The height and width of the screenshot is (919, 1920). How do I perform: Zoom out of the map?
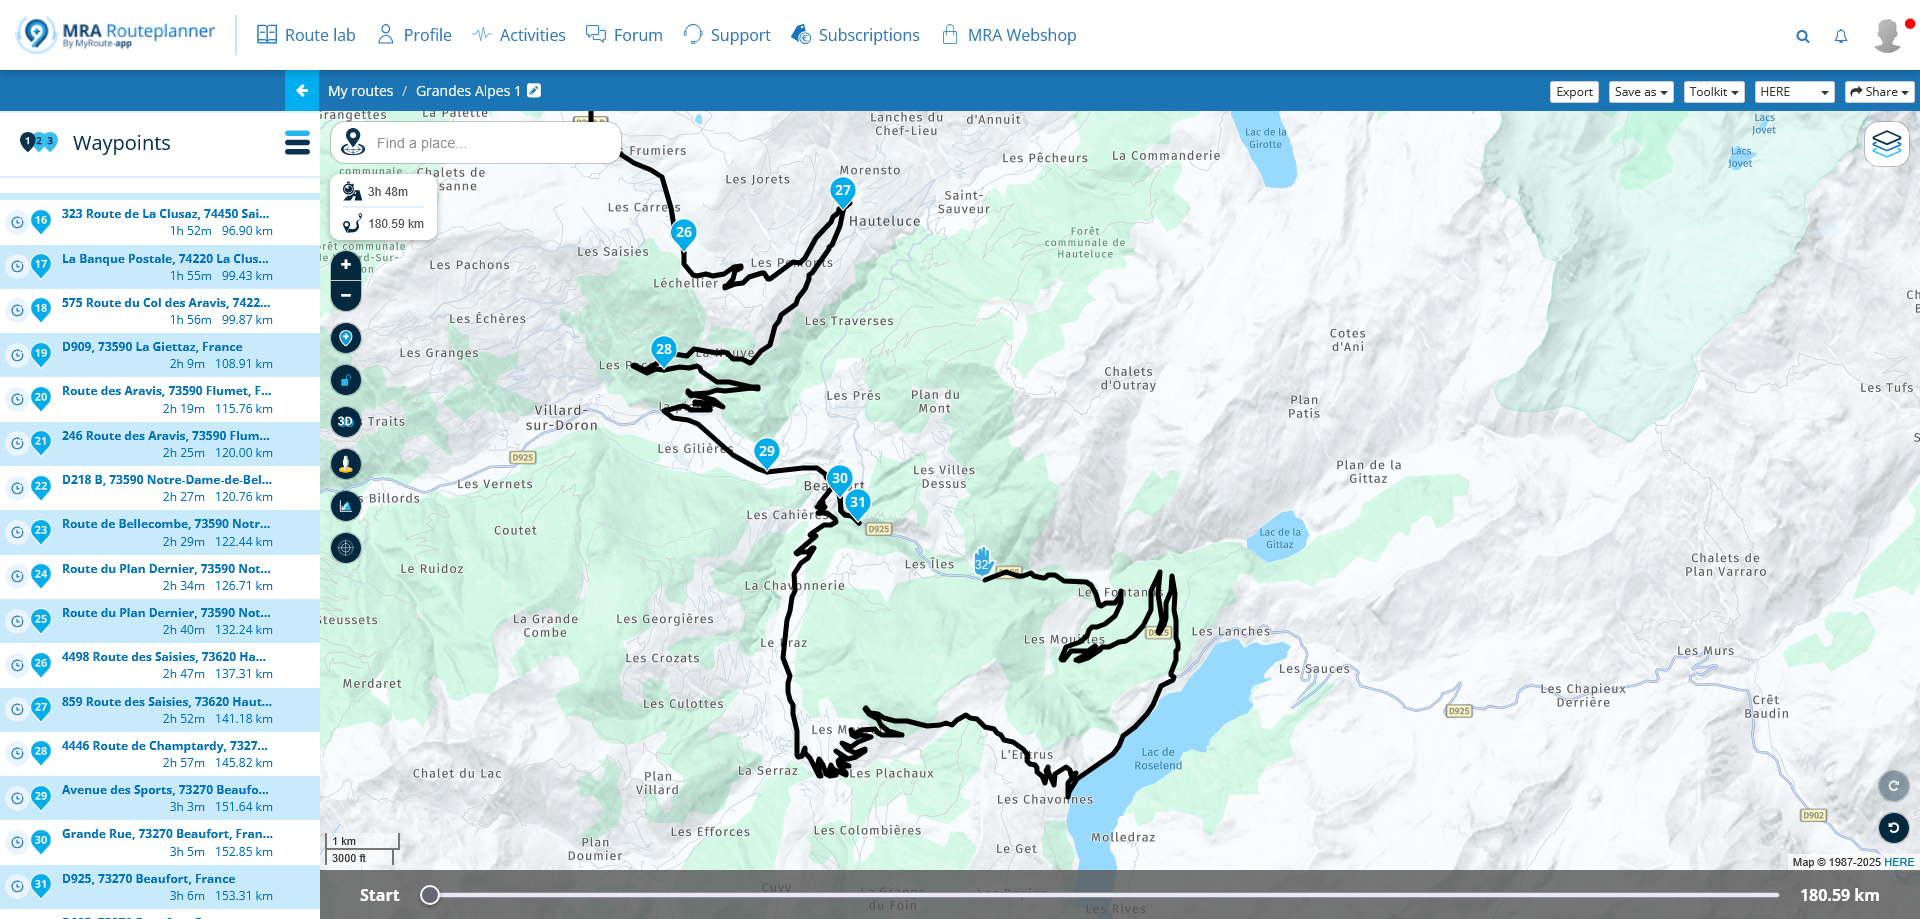coord(346,296)
